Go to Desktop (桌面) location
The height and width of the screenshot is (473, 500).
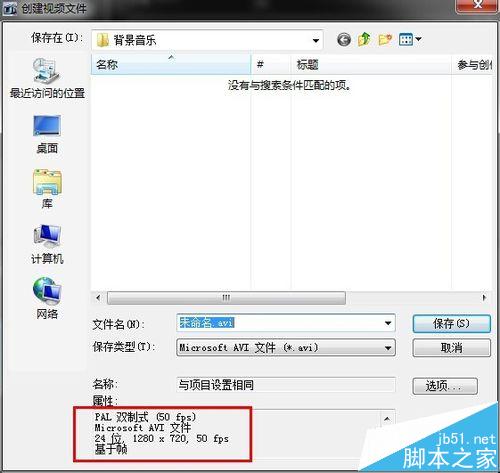click(x=47, y=134)
